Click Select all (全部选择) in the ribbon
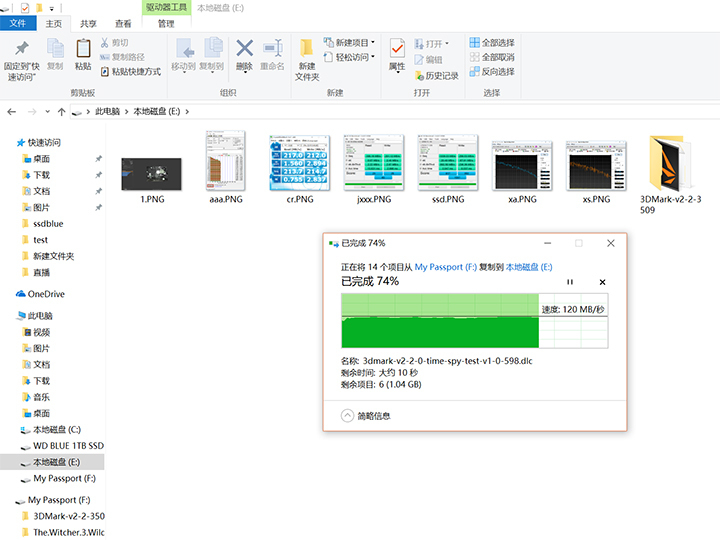The width and height of the screenshot is (720, 540). (x=490, y=43)
